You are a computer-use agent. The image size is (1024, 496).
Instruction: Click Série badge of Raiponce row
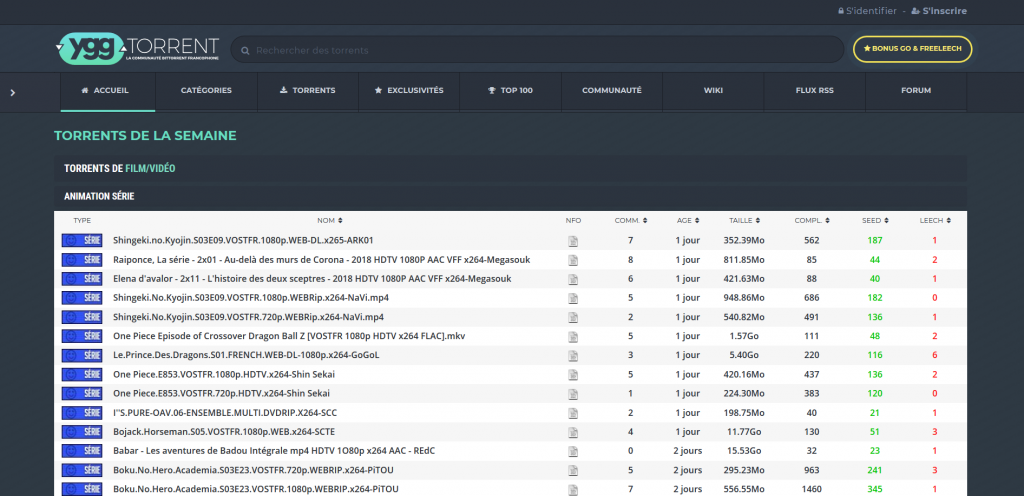82,260
